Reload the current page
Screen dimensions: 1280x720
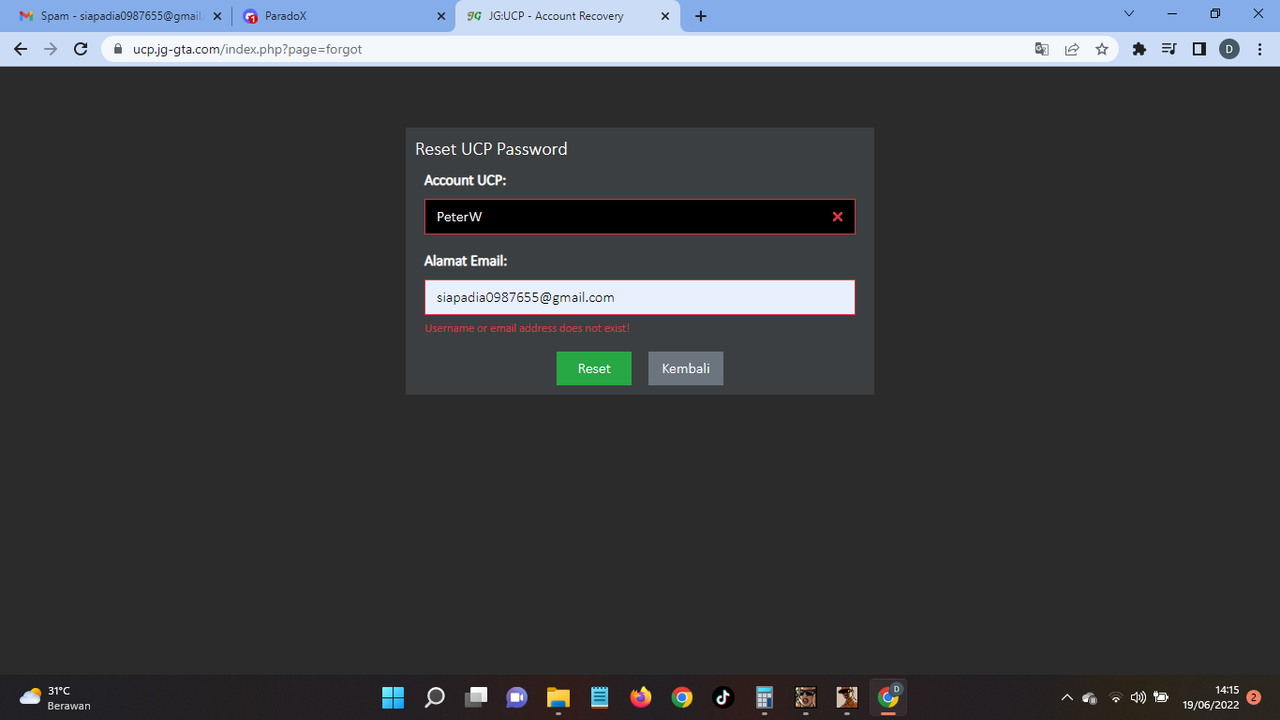point(81,49)
